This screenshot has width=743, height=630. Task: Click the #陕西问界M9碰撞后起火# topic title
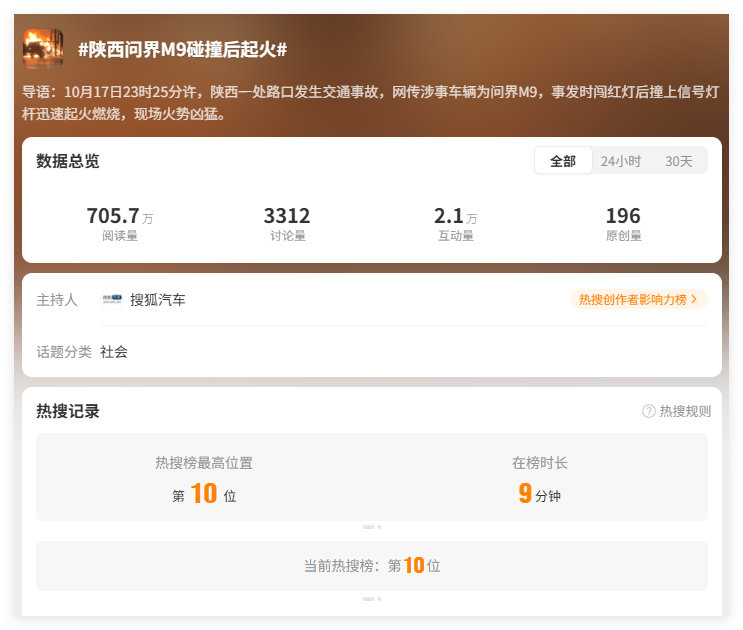tap(182, 49)
